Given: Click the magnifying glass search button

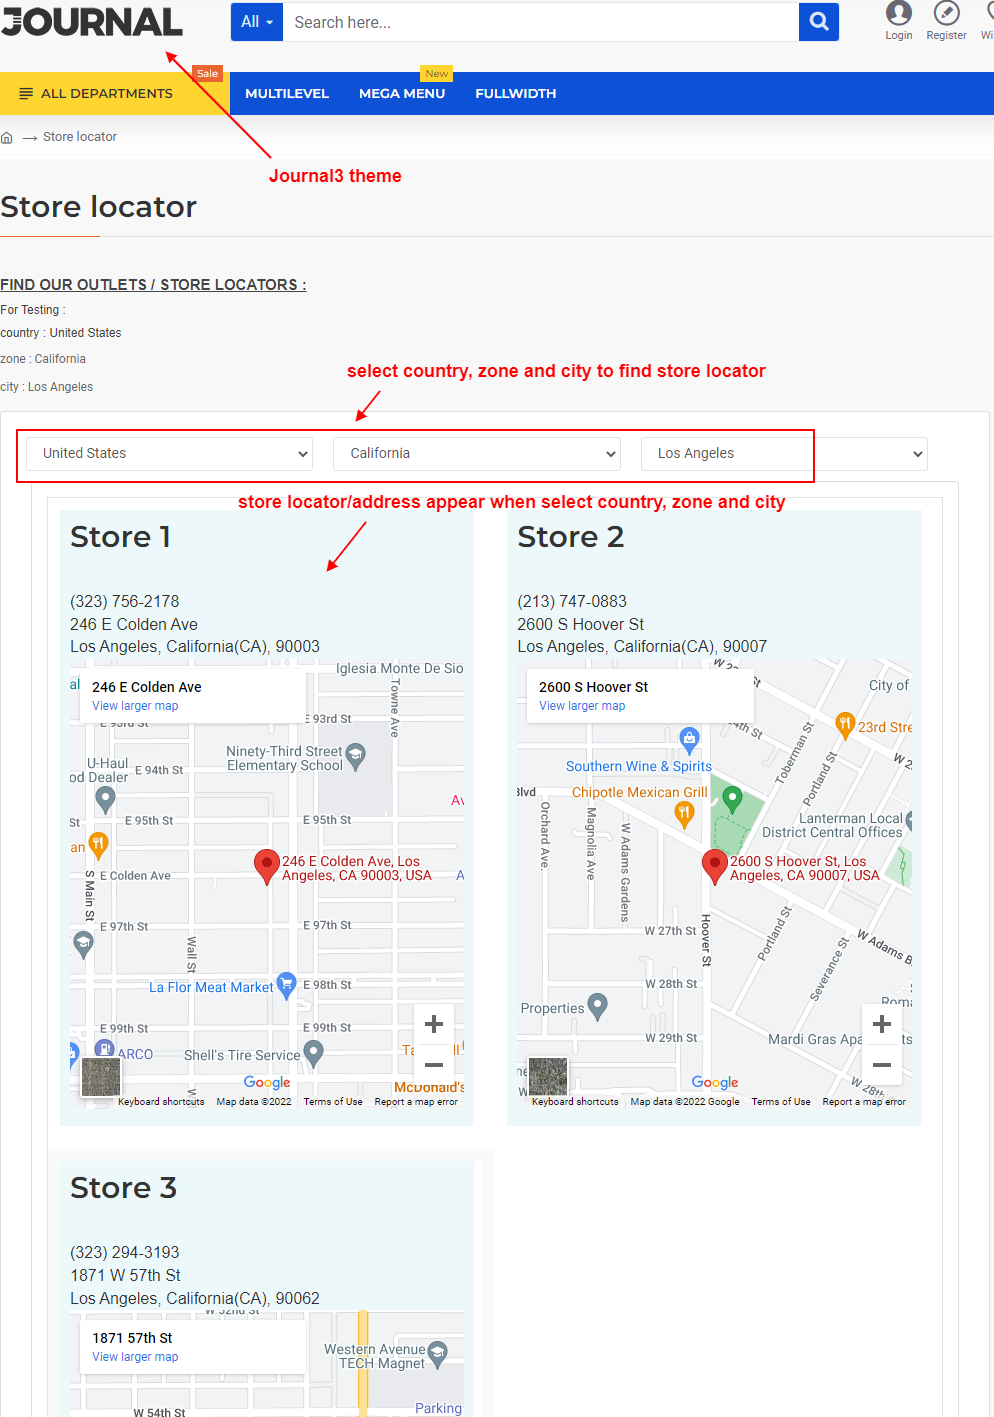Looking at the screenshot, I should (x=818, y=21).
